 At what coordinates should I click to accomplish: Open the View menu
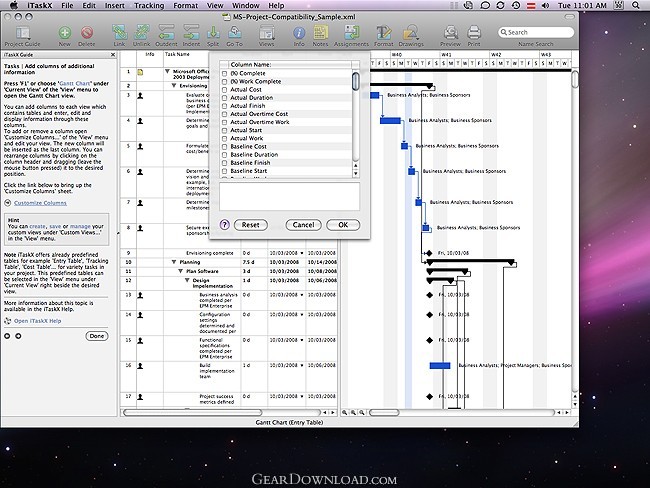coord(215,5)
